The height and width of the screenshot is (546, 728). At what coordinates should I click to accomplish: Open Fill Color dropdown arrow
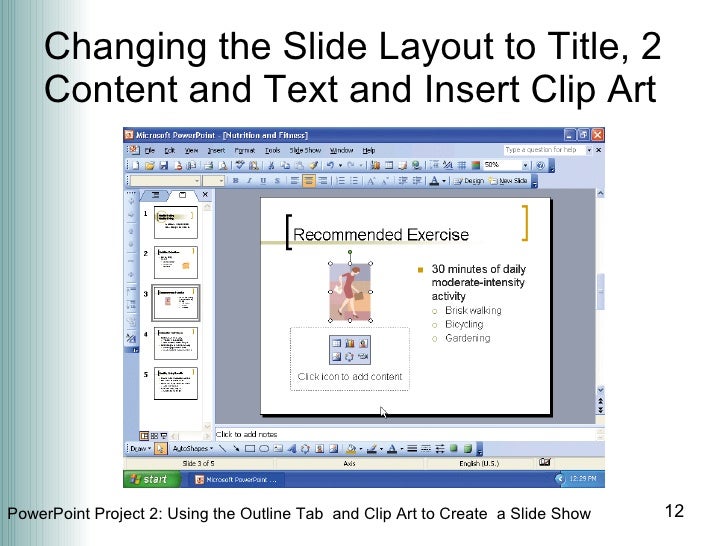point(360,448)
